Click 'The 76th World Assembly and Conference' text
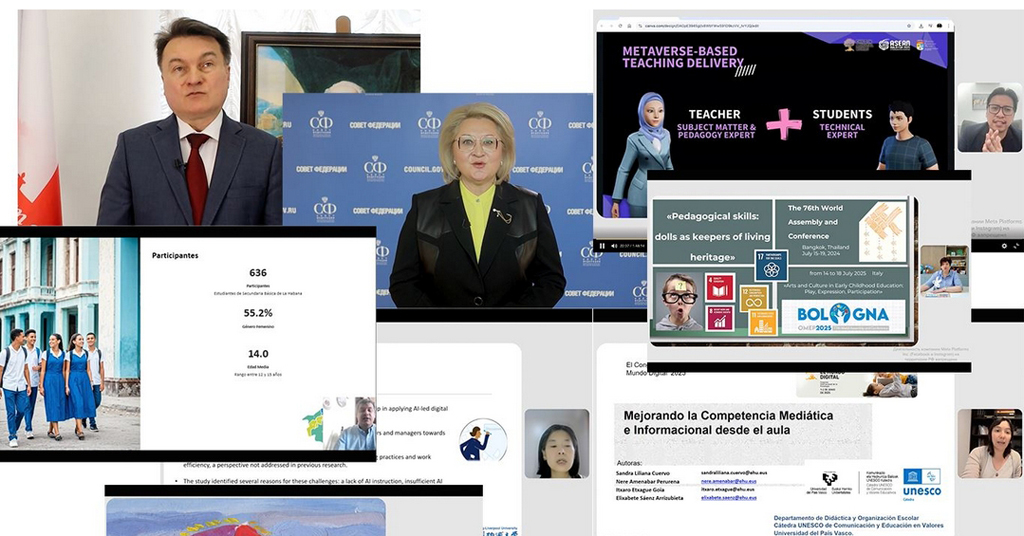 pyautogui.click(x=815, y=222)
